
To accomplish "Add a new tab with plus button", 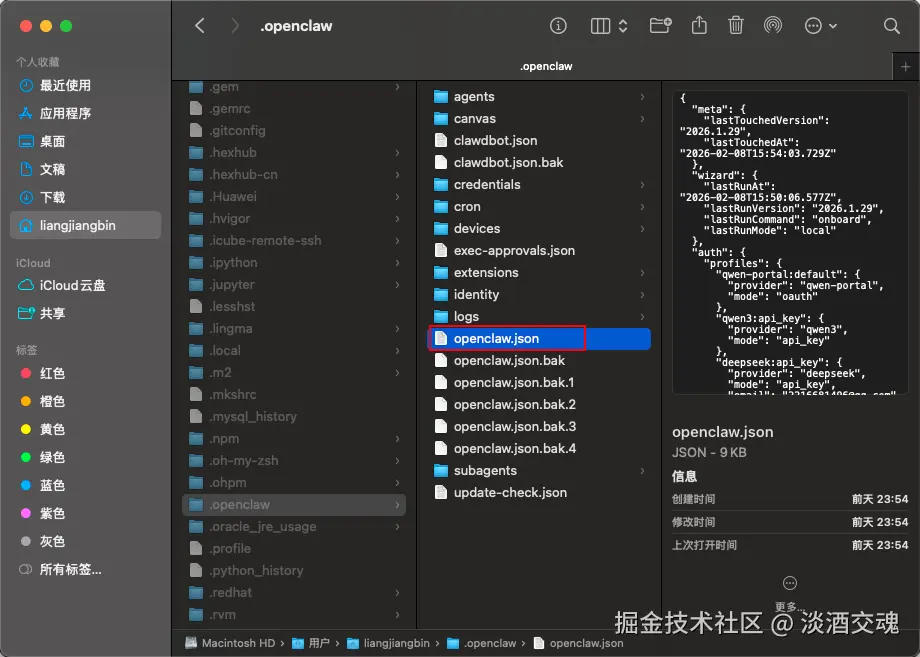I will (x=905, y=67).
